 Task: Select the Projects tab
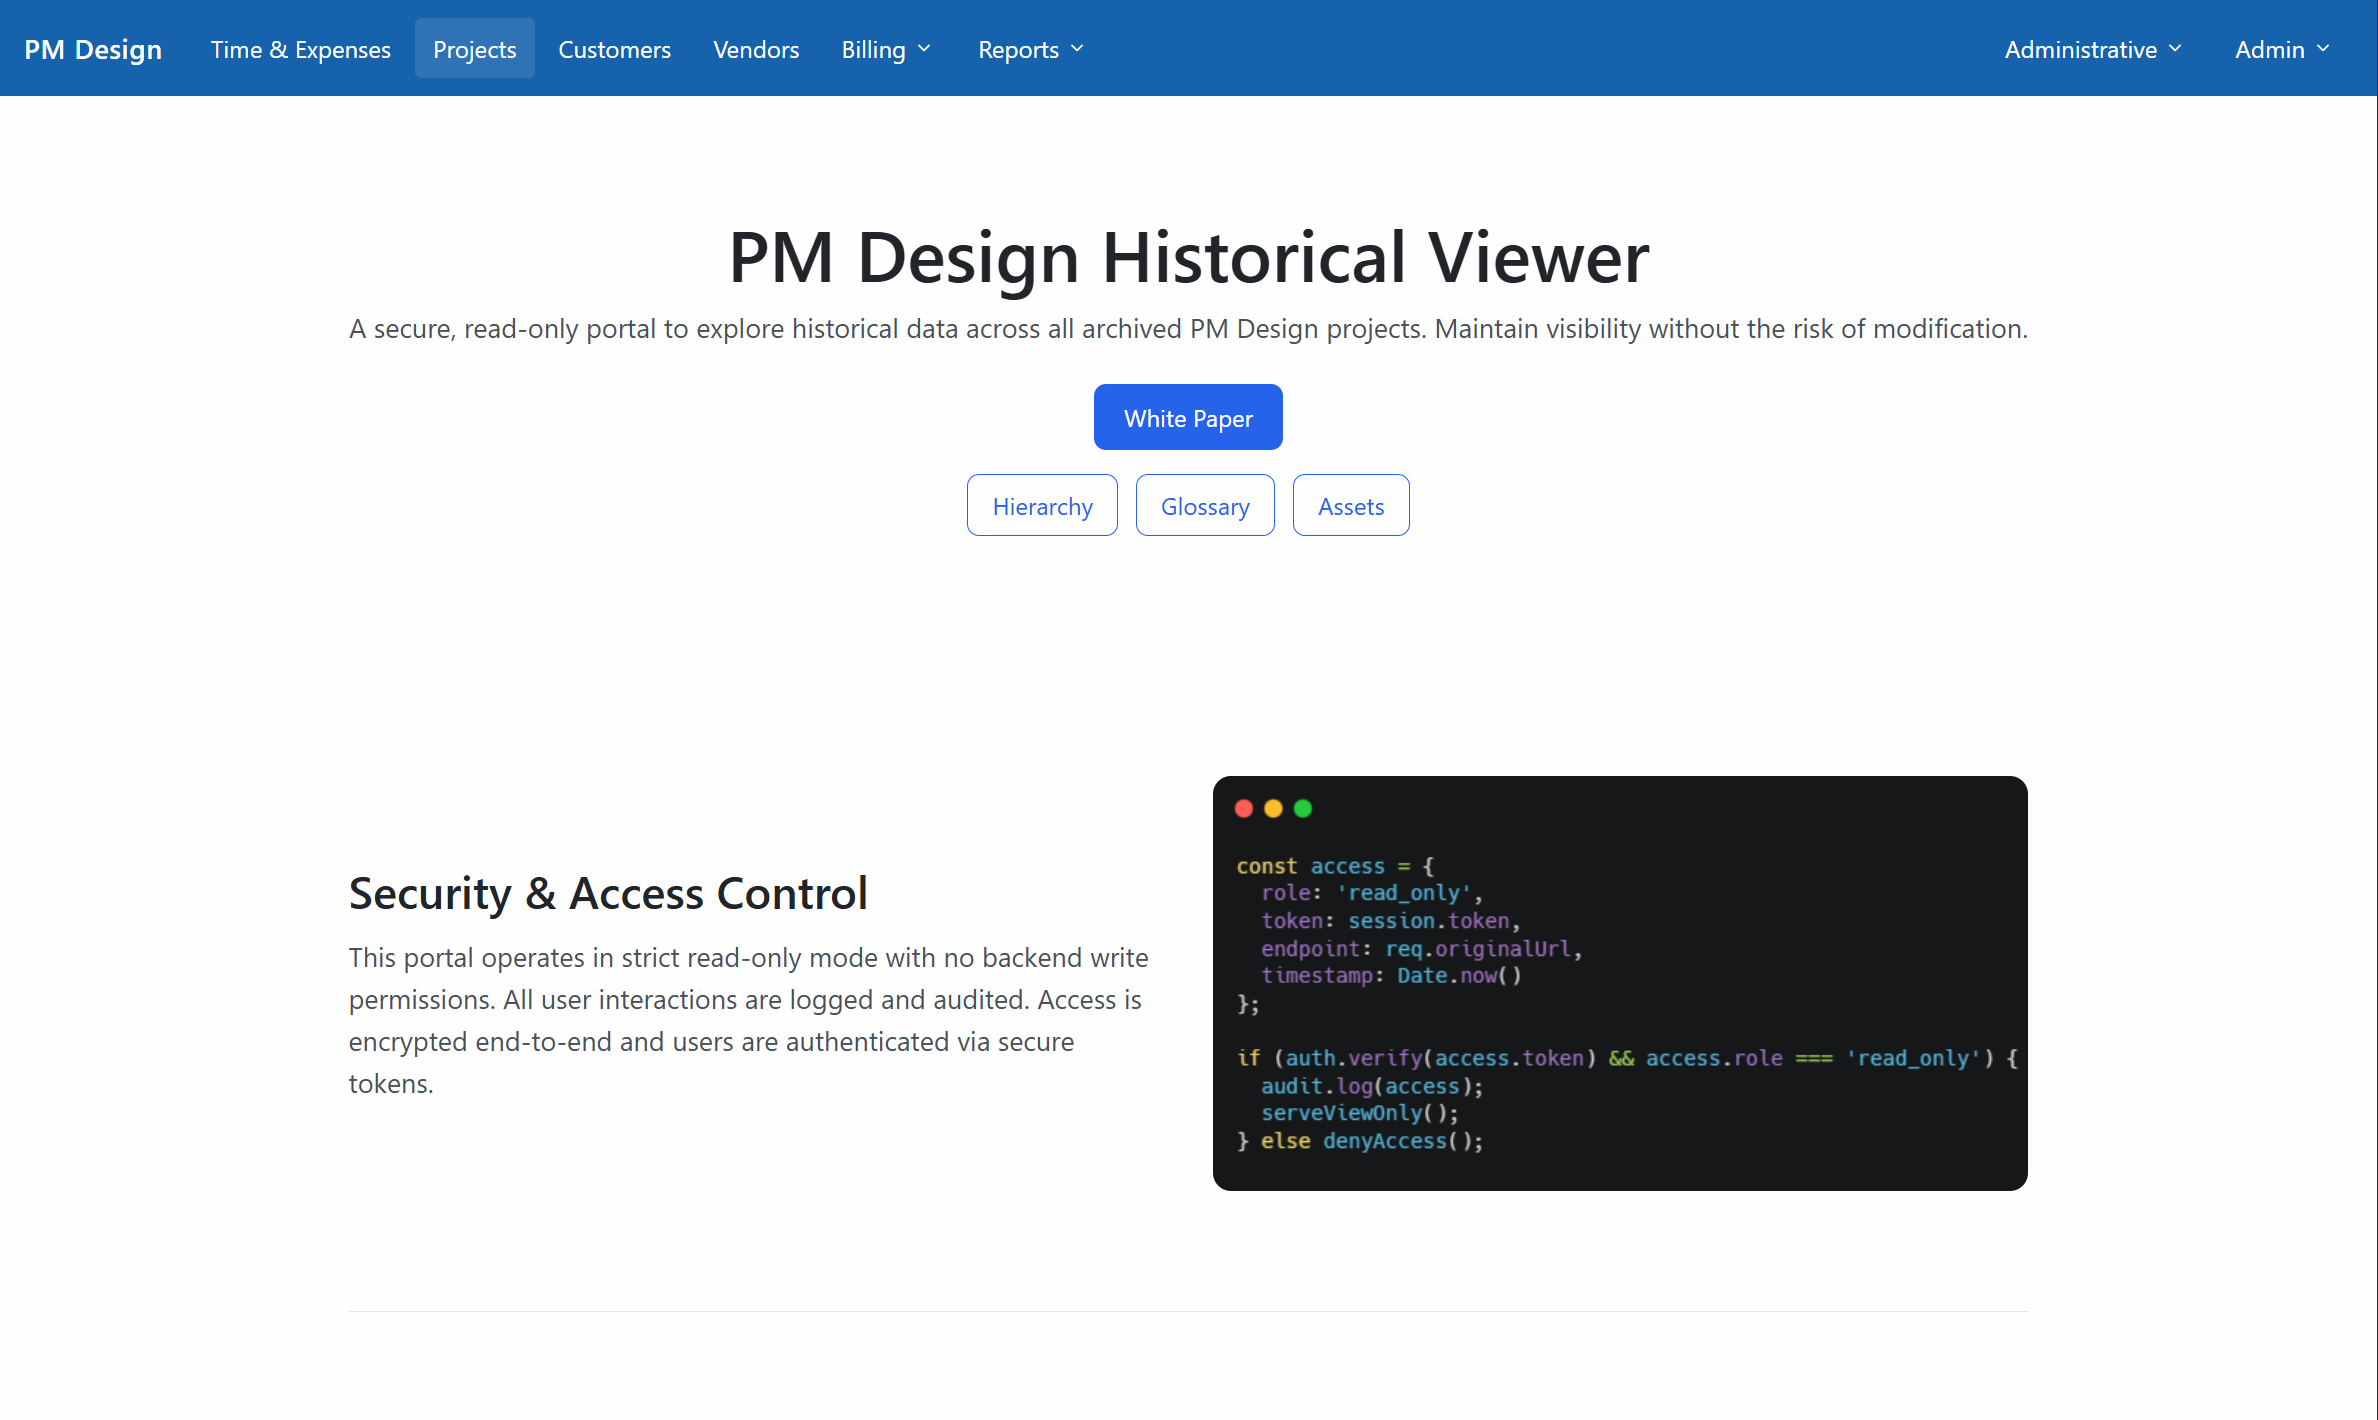click(474, 48)
